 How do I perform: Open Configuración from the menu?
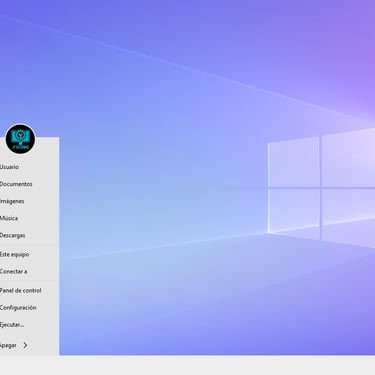click(x=18, y=307)
